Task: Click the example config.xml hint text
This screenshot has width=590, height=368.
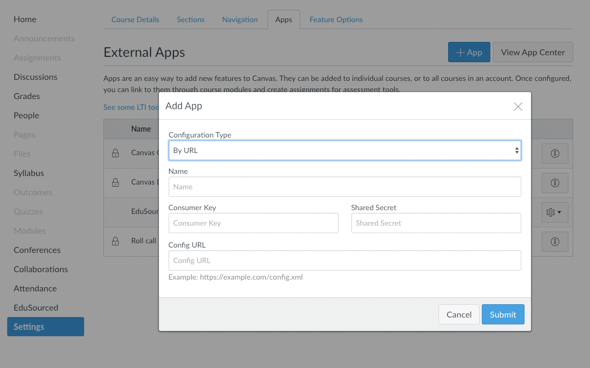Action: click(236, 277)
